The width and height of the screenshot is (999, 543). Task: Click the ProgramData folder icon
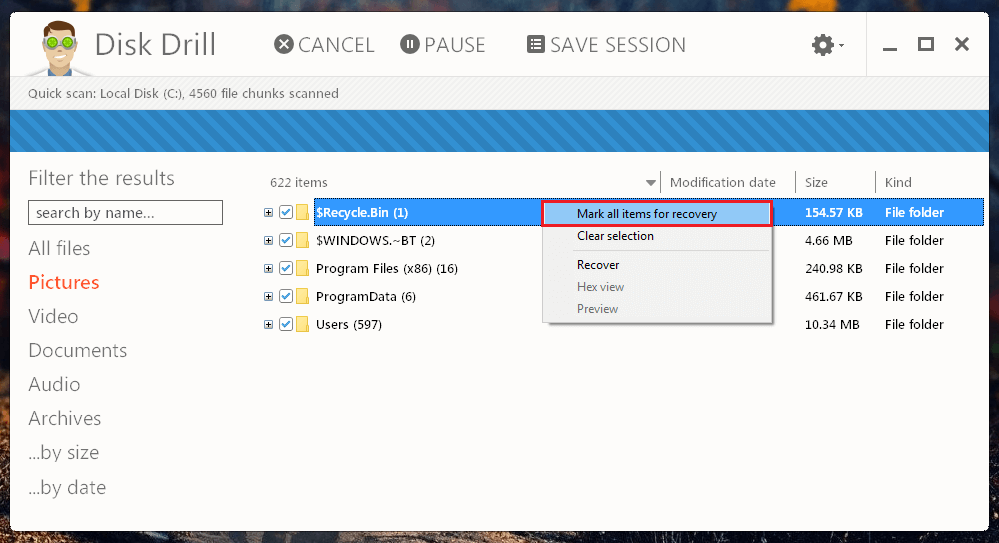[x=302, y=296]
